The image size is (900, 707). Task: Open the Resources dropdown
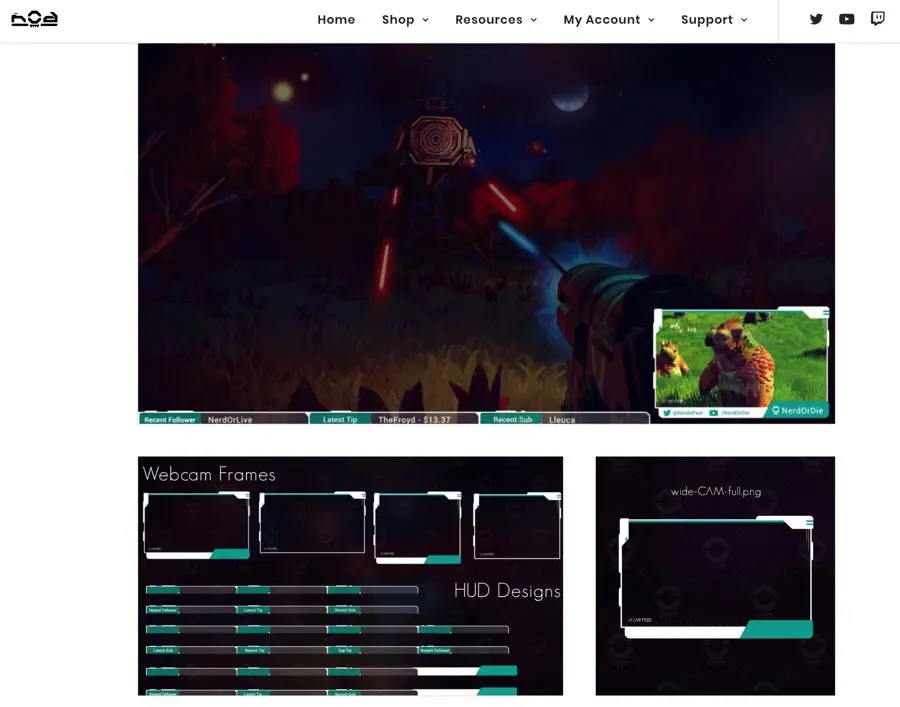[534, 19]
